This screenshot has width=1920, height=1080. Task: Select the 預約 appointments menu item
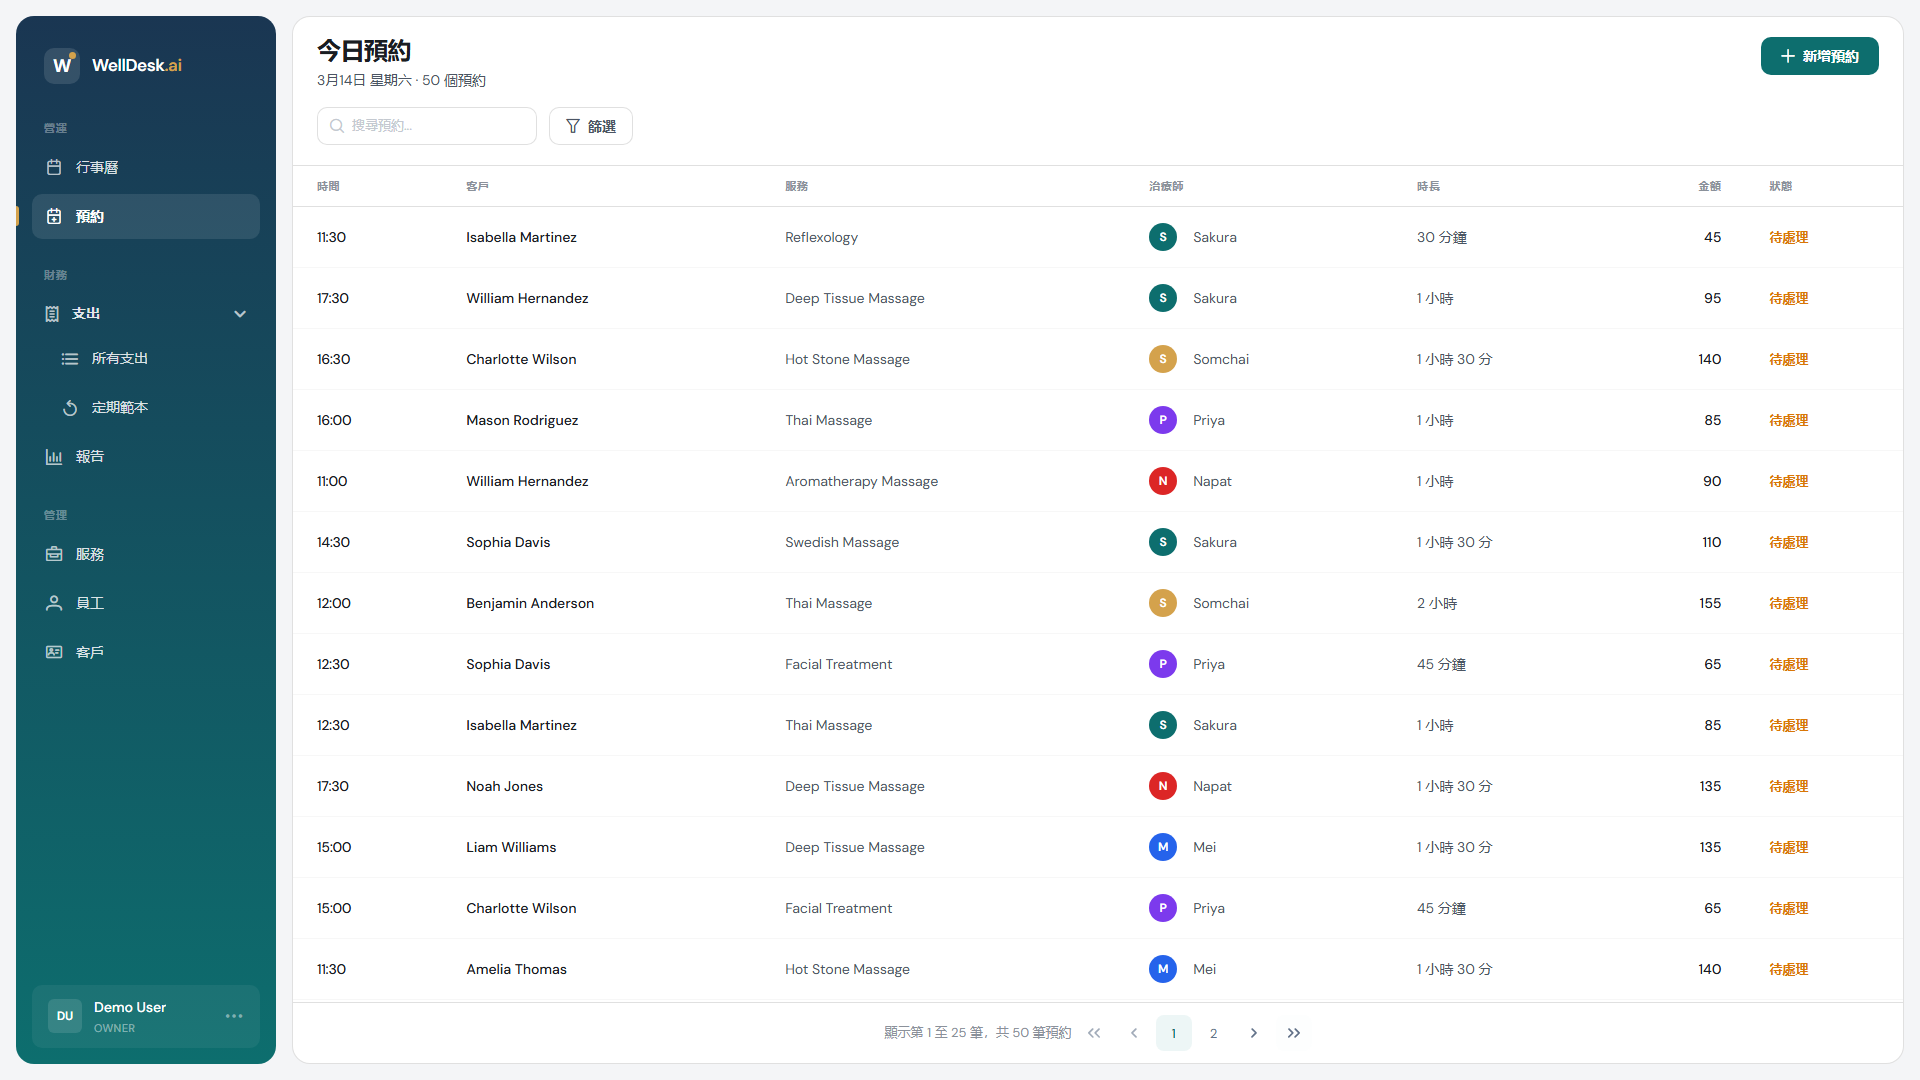(145, 216)
